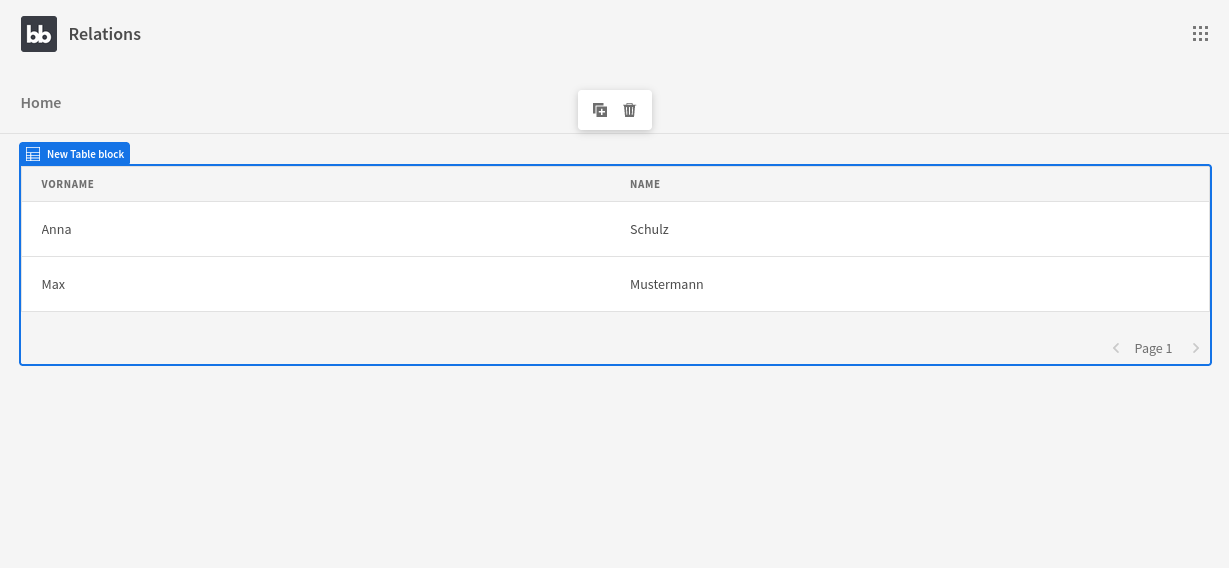Click the Page 1 indicator

click(x=1153, y=348)
